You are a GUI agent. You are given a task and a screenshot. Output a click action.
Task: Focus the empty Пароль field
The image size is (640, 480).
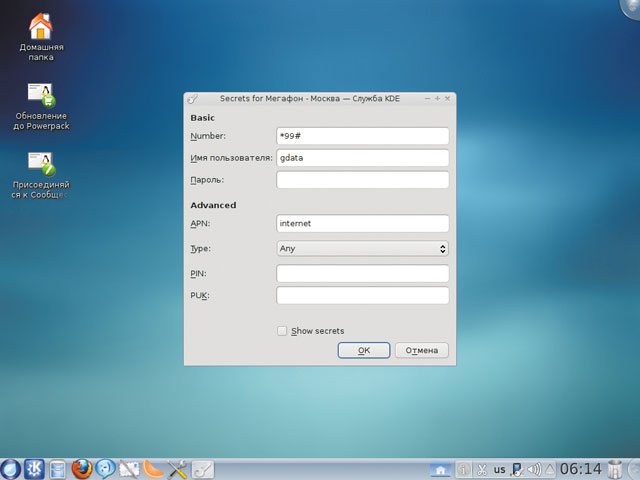362,180
